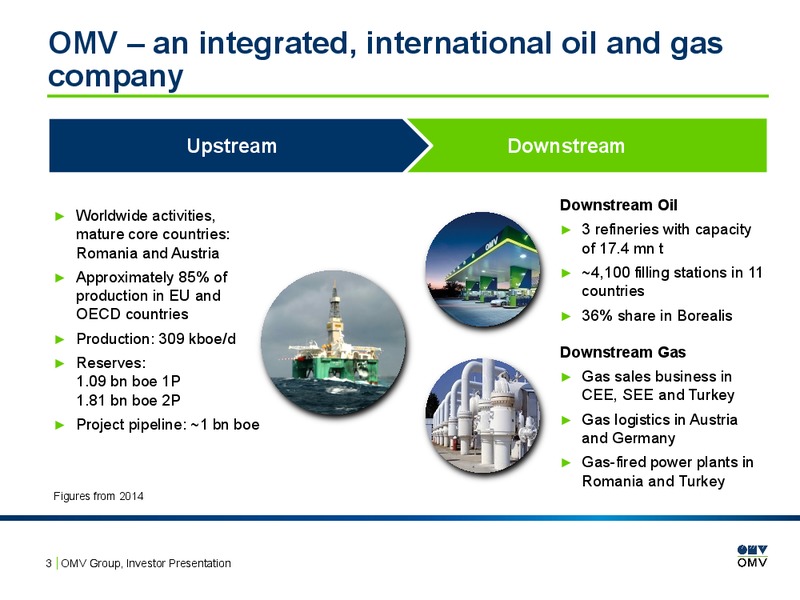The width and height of the screenshot is (800, 600).
Task: Select 'Production: 309 kboe/d' line
Action: [x=156, y=339]
